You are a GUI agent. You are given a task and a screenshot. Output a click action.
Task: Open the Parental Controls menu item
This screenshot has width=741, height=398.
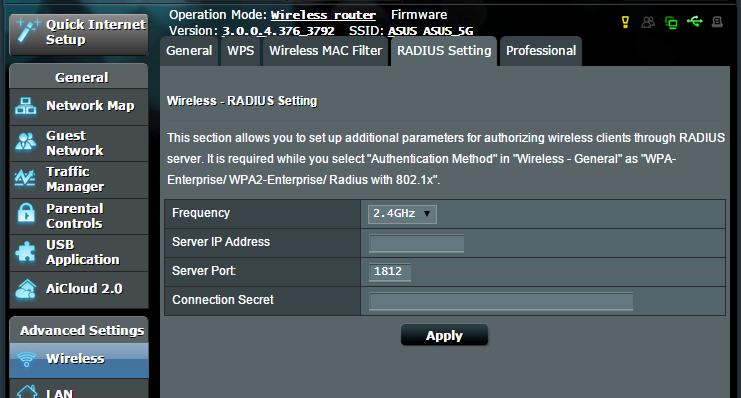(79, 216)
